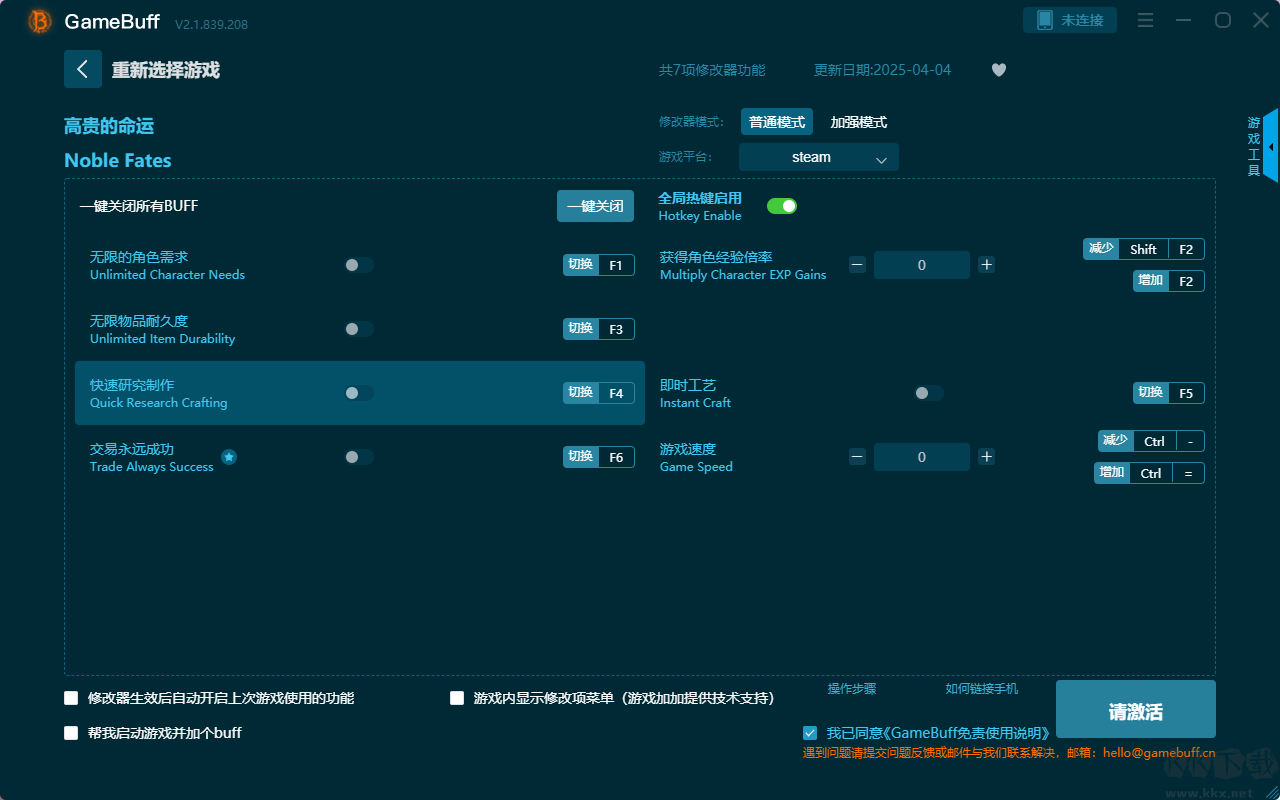Click F6 hotkey for Trade Always Success
Screen dimensions: 1280x800
pyautogui.click(x=599, y=457)
